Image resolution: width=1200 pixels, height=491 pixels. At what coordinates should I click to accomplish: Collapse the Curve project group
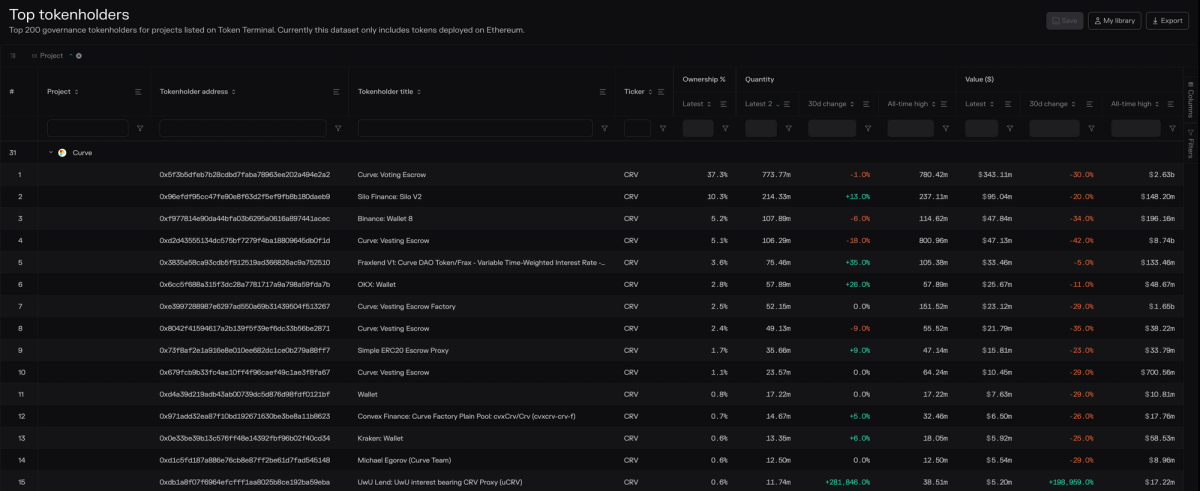[50, 153]
